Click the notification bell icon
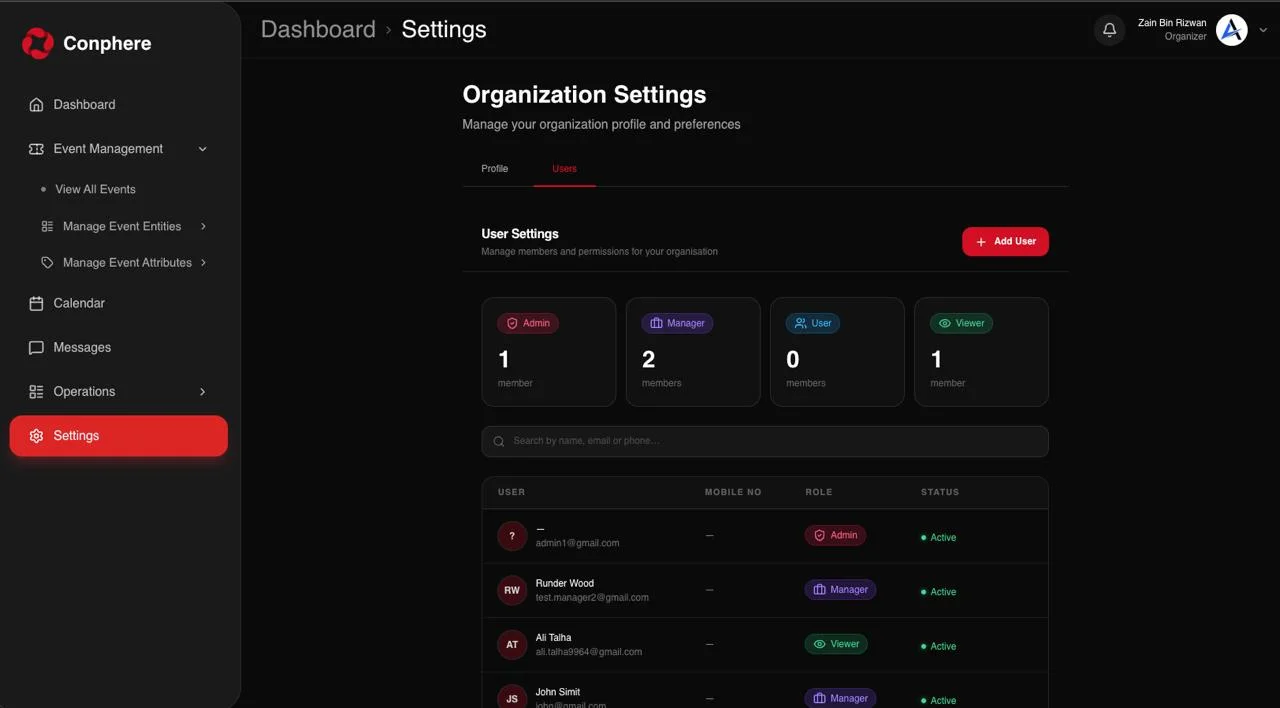 (1109, 30)
